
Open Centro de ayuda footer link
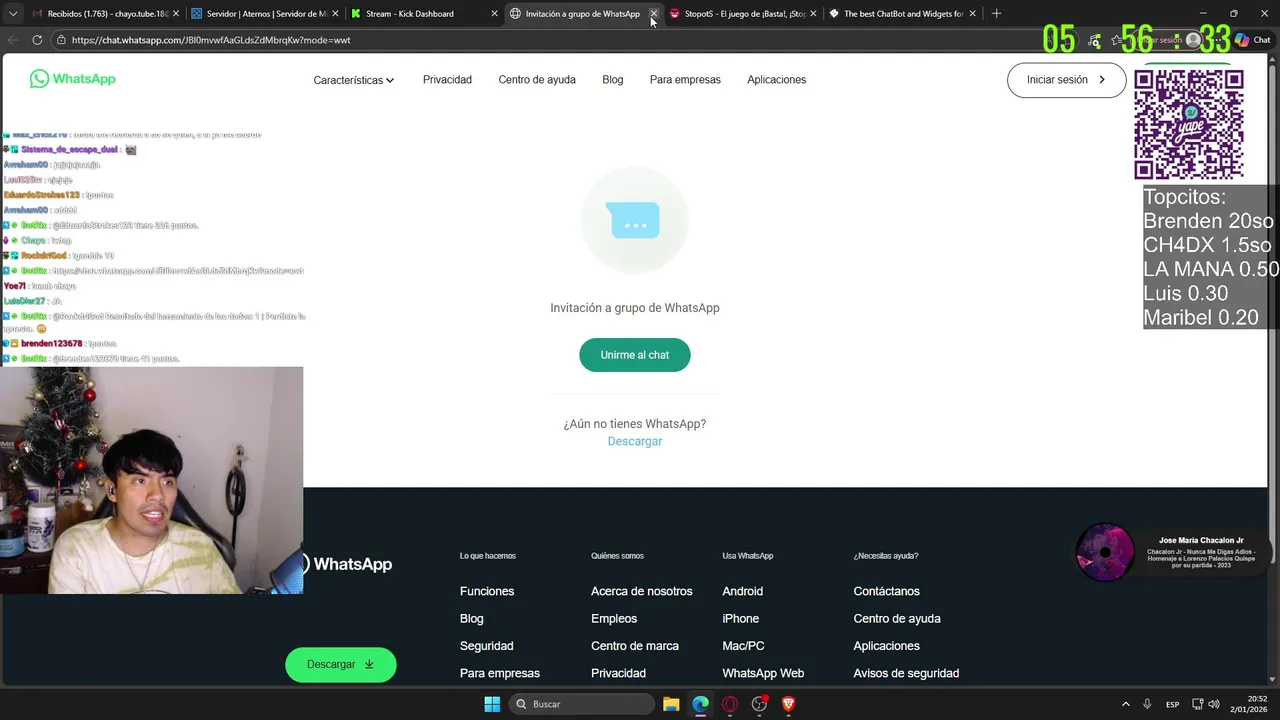coord(897,619)
